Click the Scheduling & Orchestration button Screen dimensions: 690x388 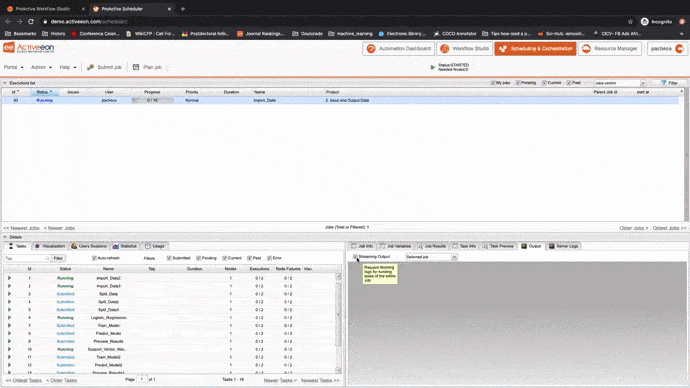pyautogui.click(x=535, y=48)
